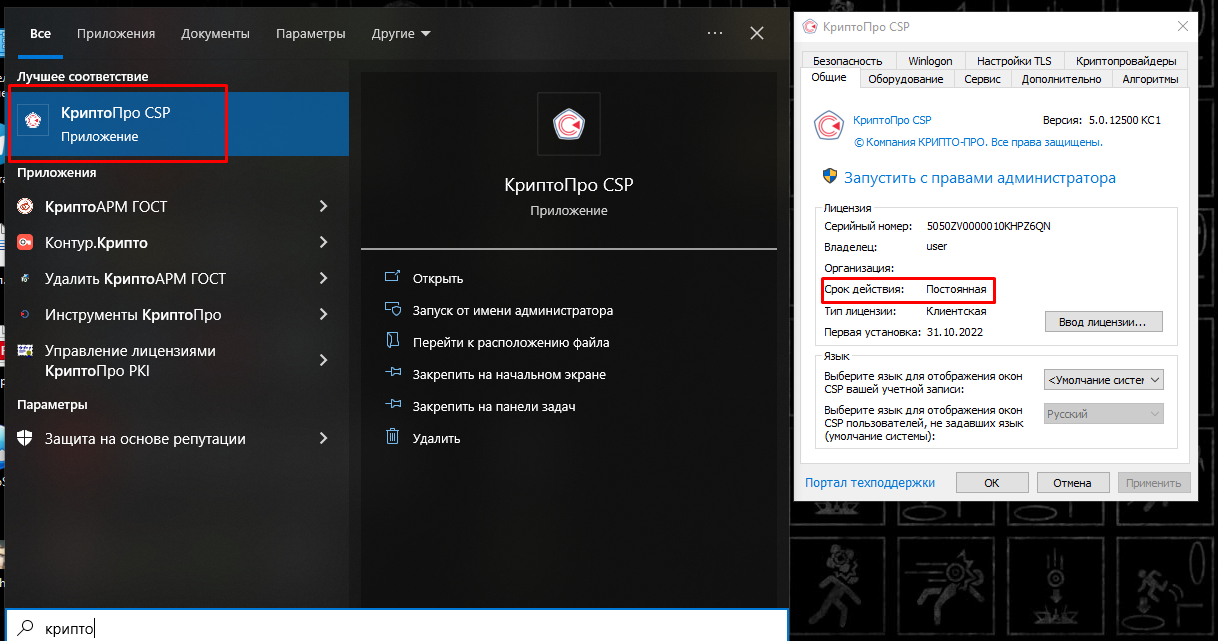Click the serial number 5050ZV0000010KHPZ6QN
The width and height of the screenshot is (1218, 641).
coord(988,226)
